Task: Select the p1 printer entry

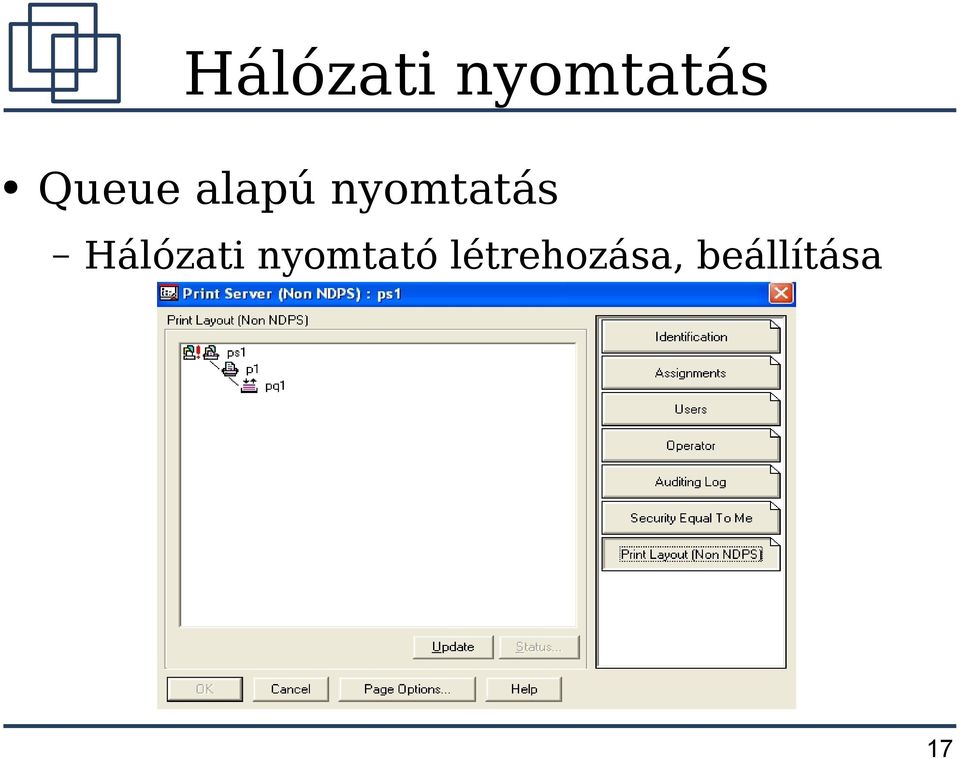Action: (252, 369)
